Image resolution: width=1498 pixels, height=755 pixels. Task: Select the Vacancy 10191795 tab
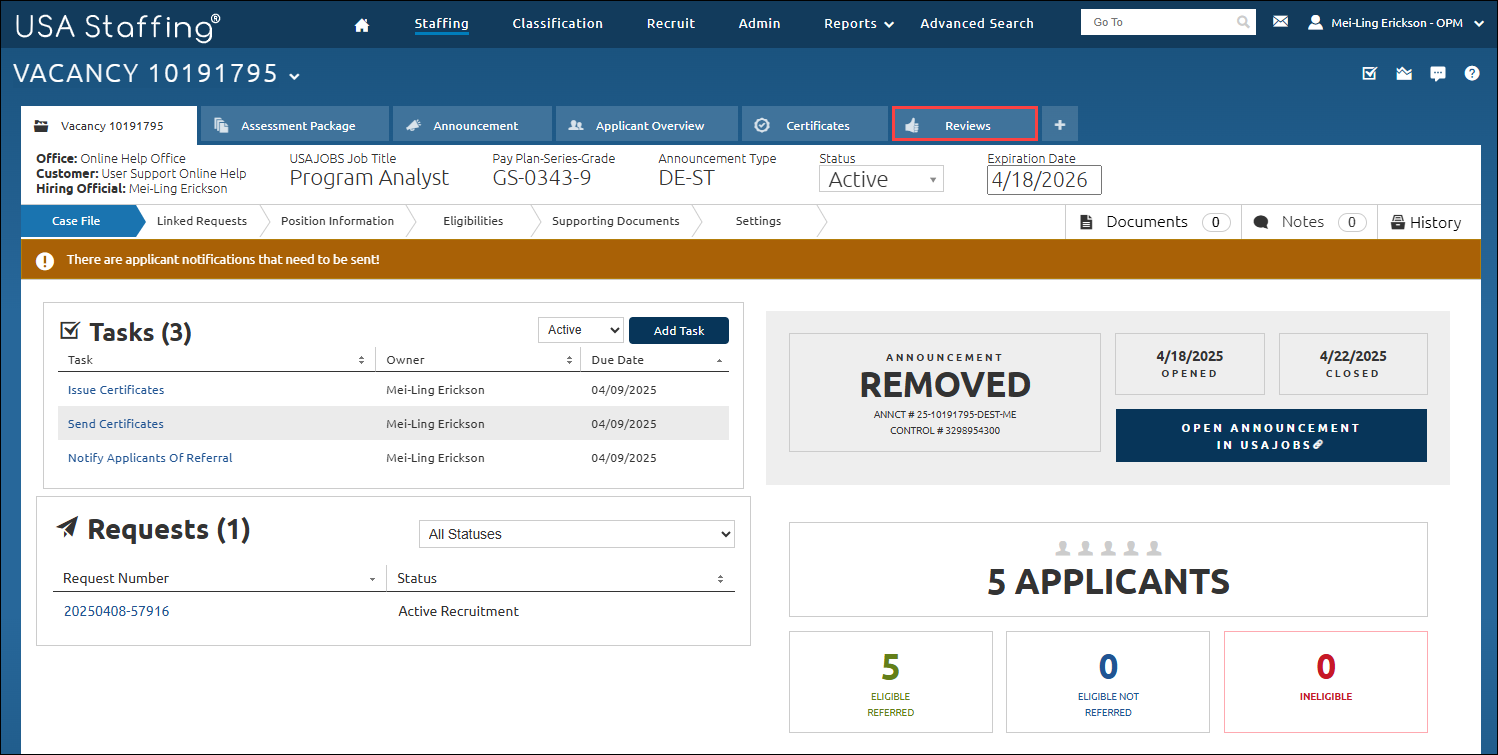[x=109, y=125]
